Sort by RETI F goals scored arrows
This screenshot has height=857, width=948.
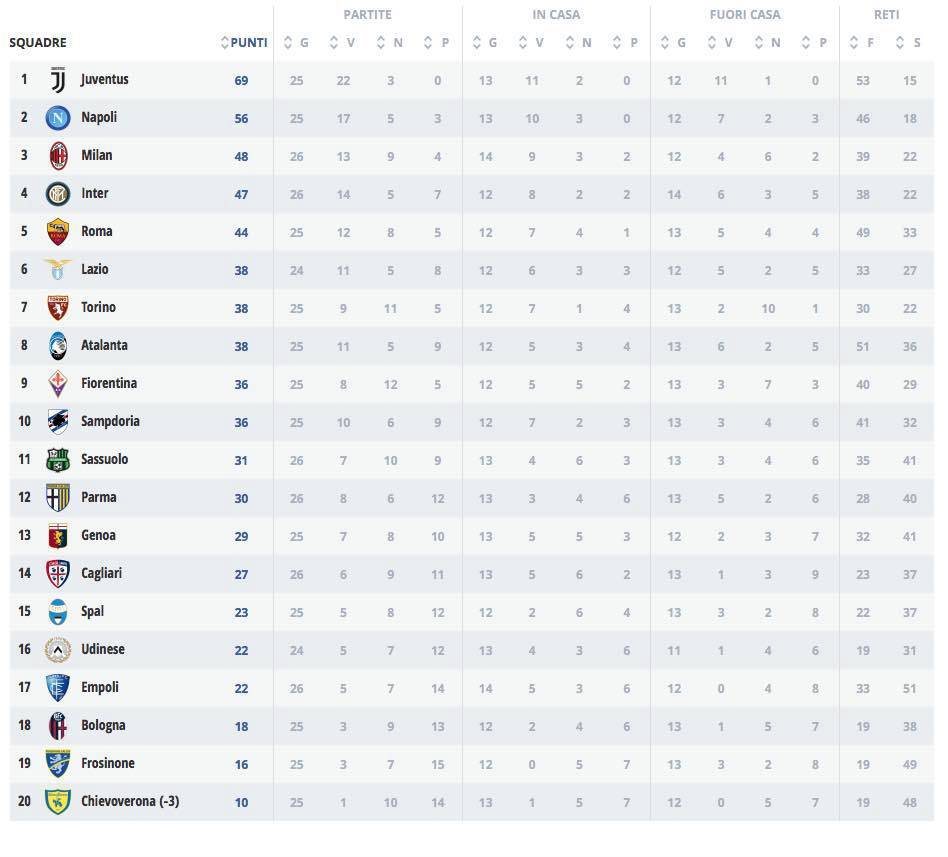point(854,43)
